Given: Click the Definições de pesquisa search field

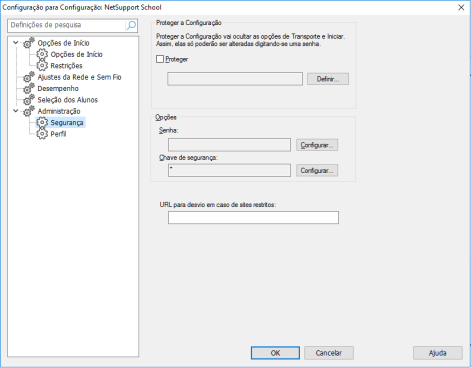Looking at the screenshot, I should coord(67,25).
